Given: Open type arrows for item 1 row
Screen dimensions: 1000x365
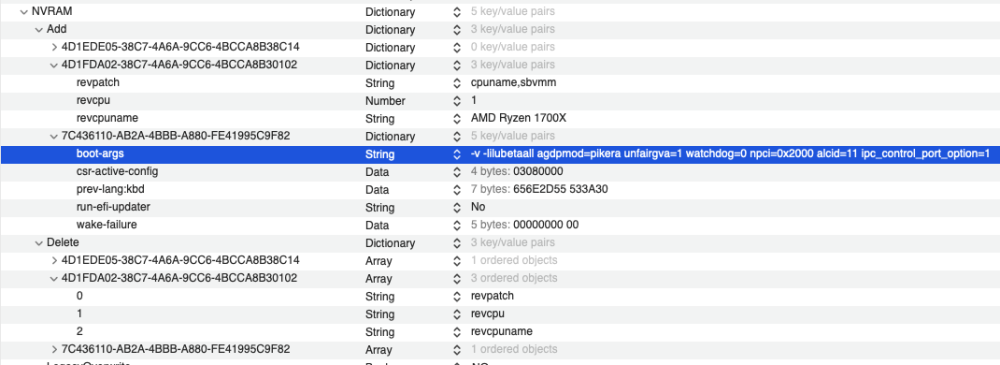Looking at the screenshot, I should [x=457, y=314].
